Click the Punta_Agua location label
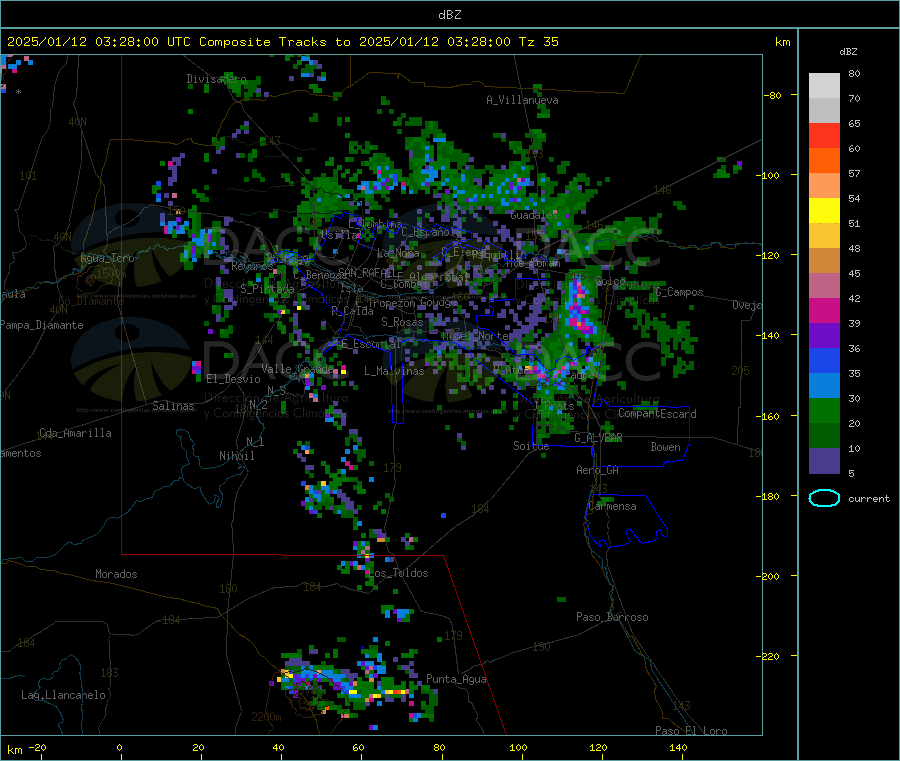 (x=456, y=680)
